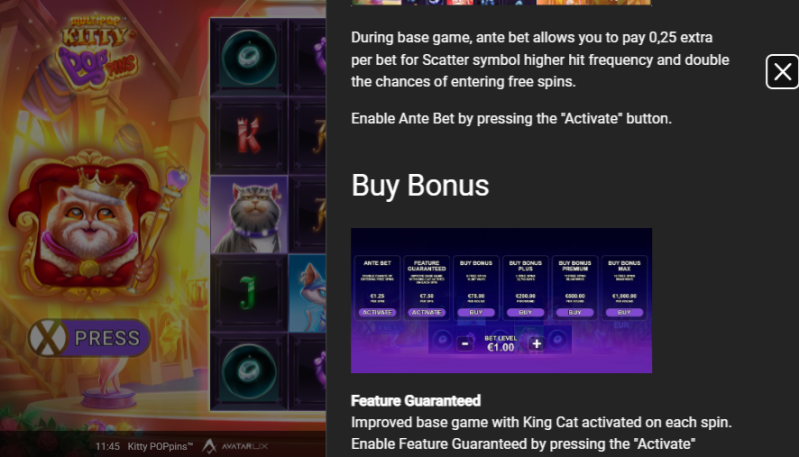
Task: Decrease bet level with minus button
Action: (x=465, y=344)
